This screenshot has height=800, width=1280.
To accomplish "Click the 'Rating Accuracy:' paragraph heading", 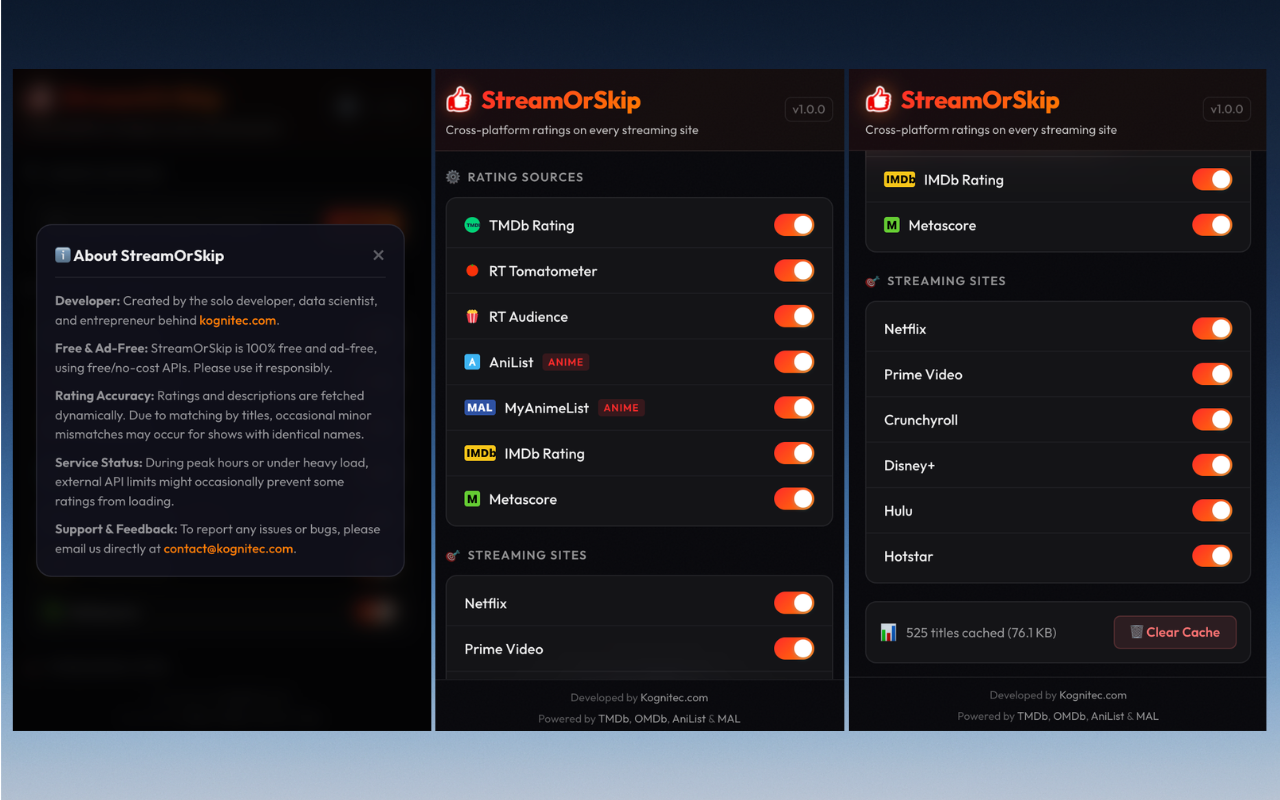I will [x=104, y=396].
